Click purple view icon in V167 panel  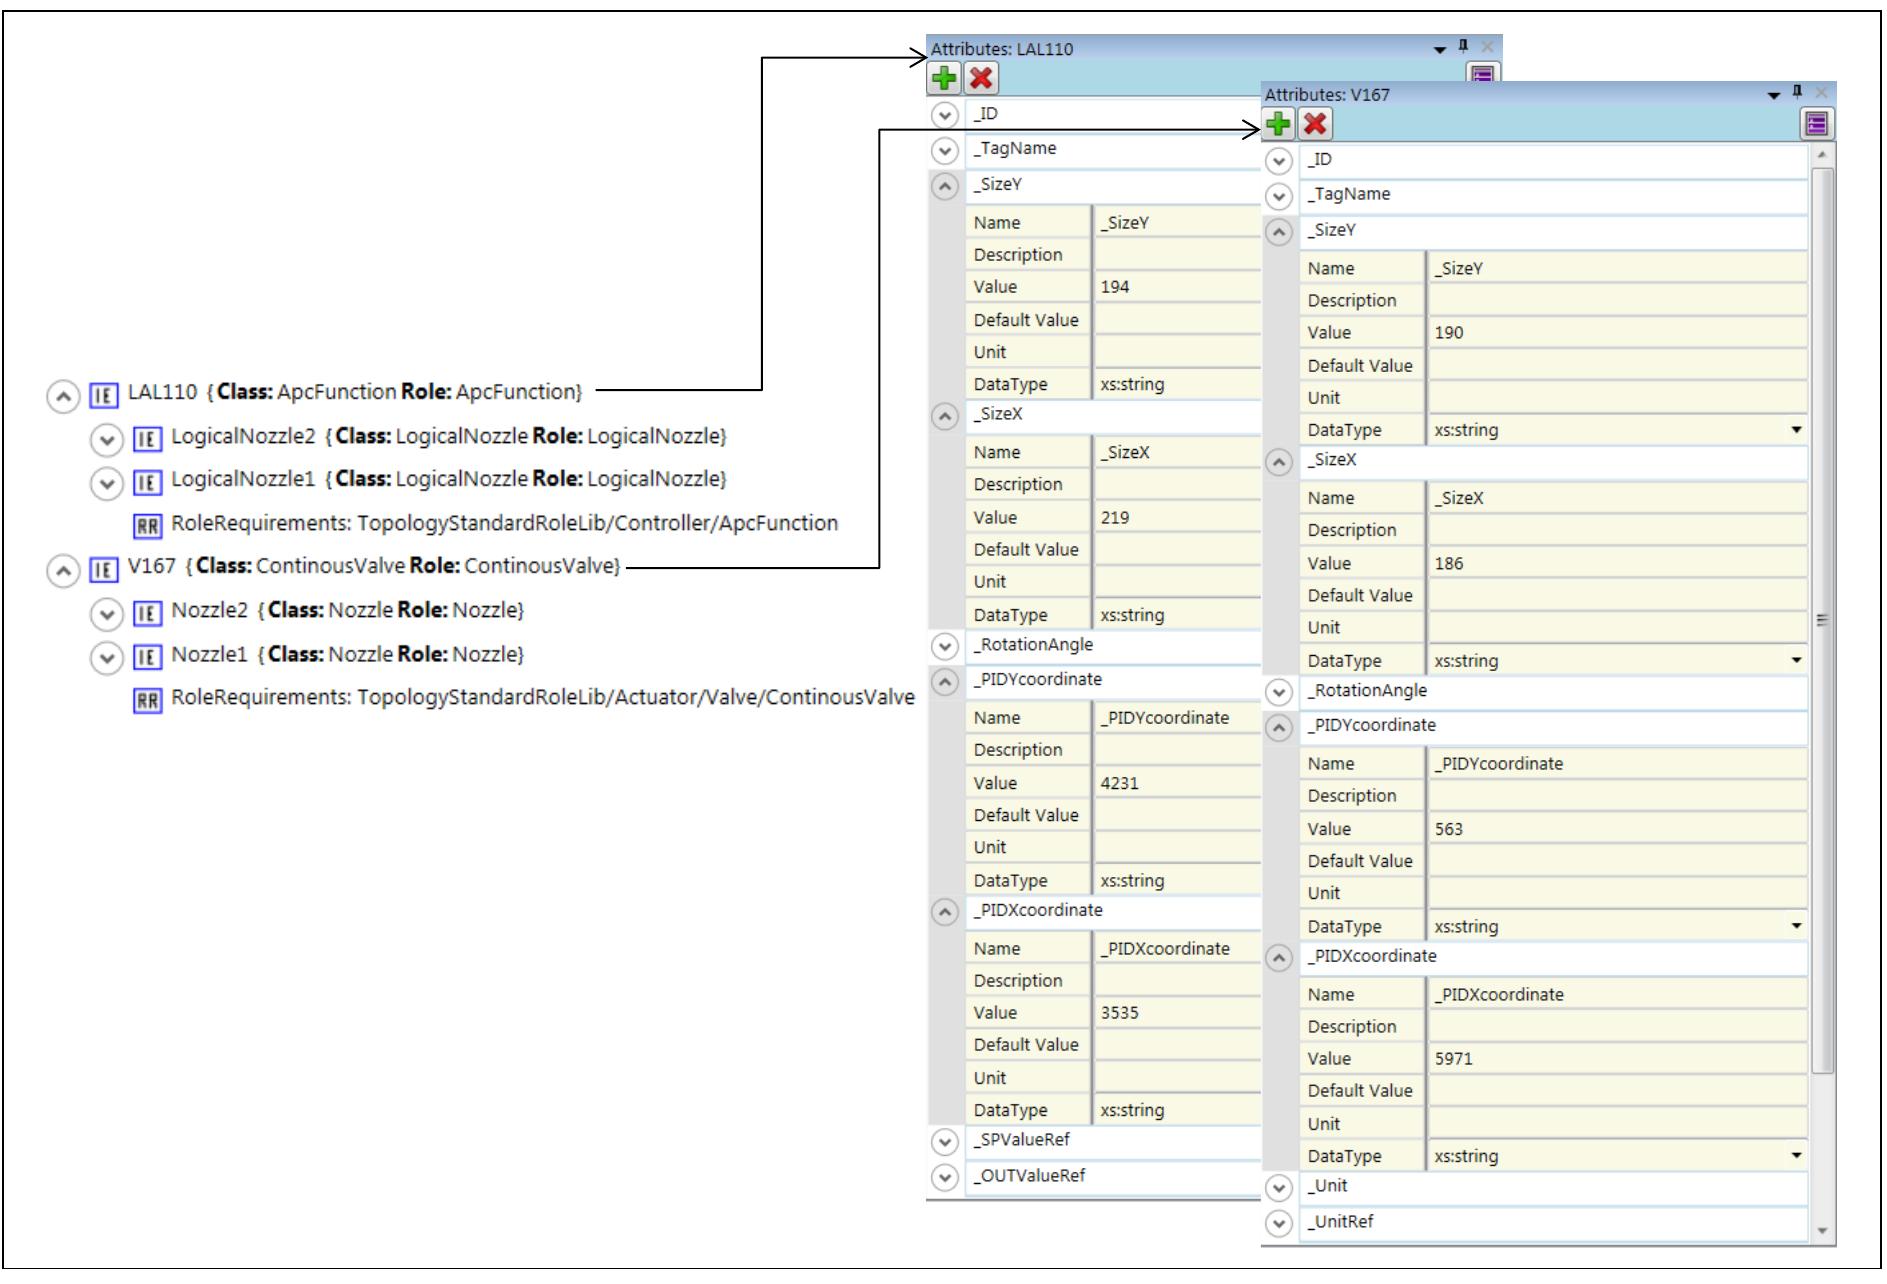[x=1816, y=124]
